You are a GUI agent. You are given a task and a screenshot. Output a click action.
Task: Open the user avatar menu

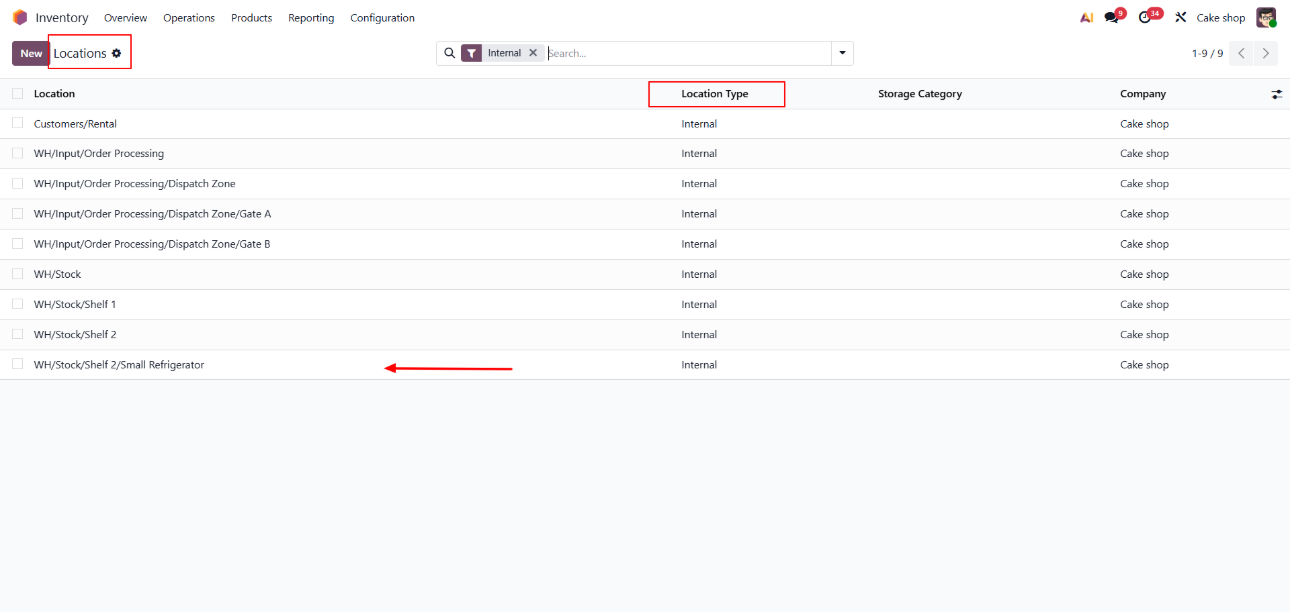[x=1266, y=18]
